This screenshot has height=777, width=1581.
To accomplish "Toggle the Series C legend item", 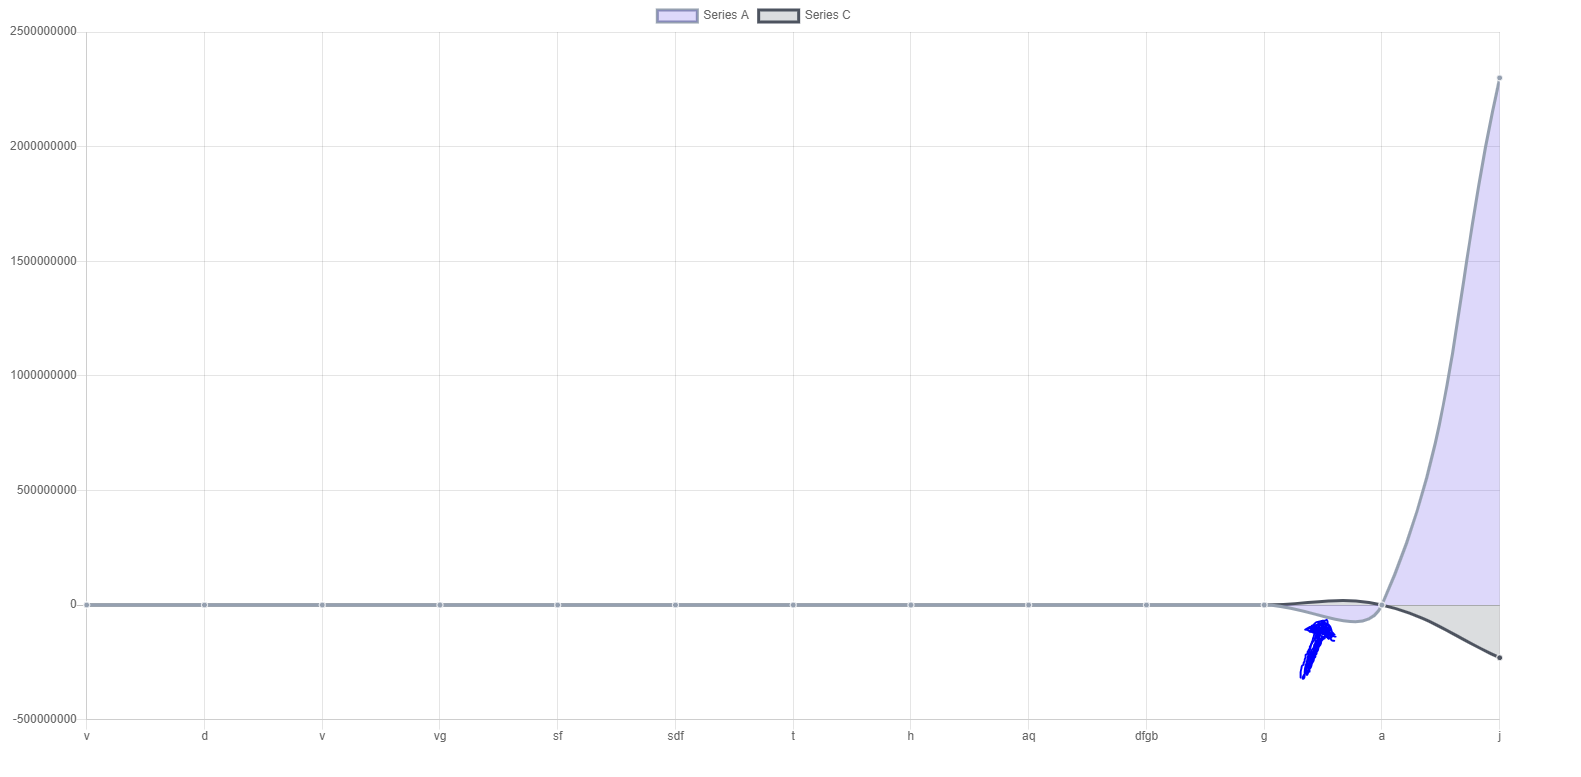I will pyautogui.click(x=804, y=15).
